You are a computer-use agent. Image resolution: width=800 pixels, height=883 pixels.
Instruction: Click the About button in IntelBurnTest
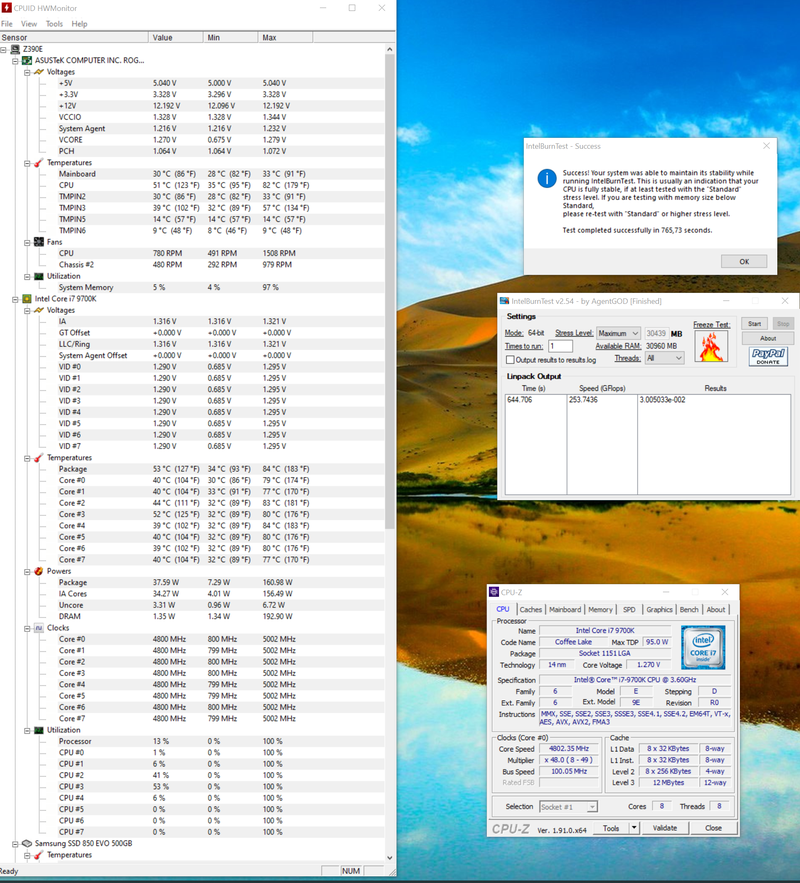point(768,338)
